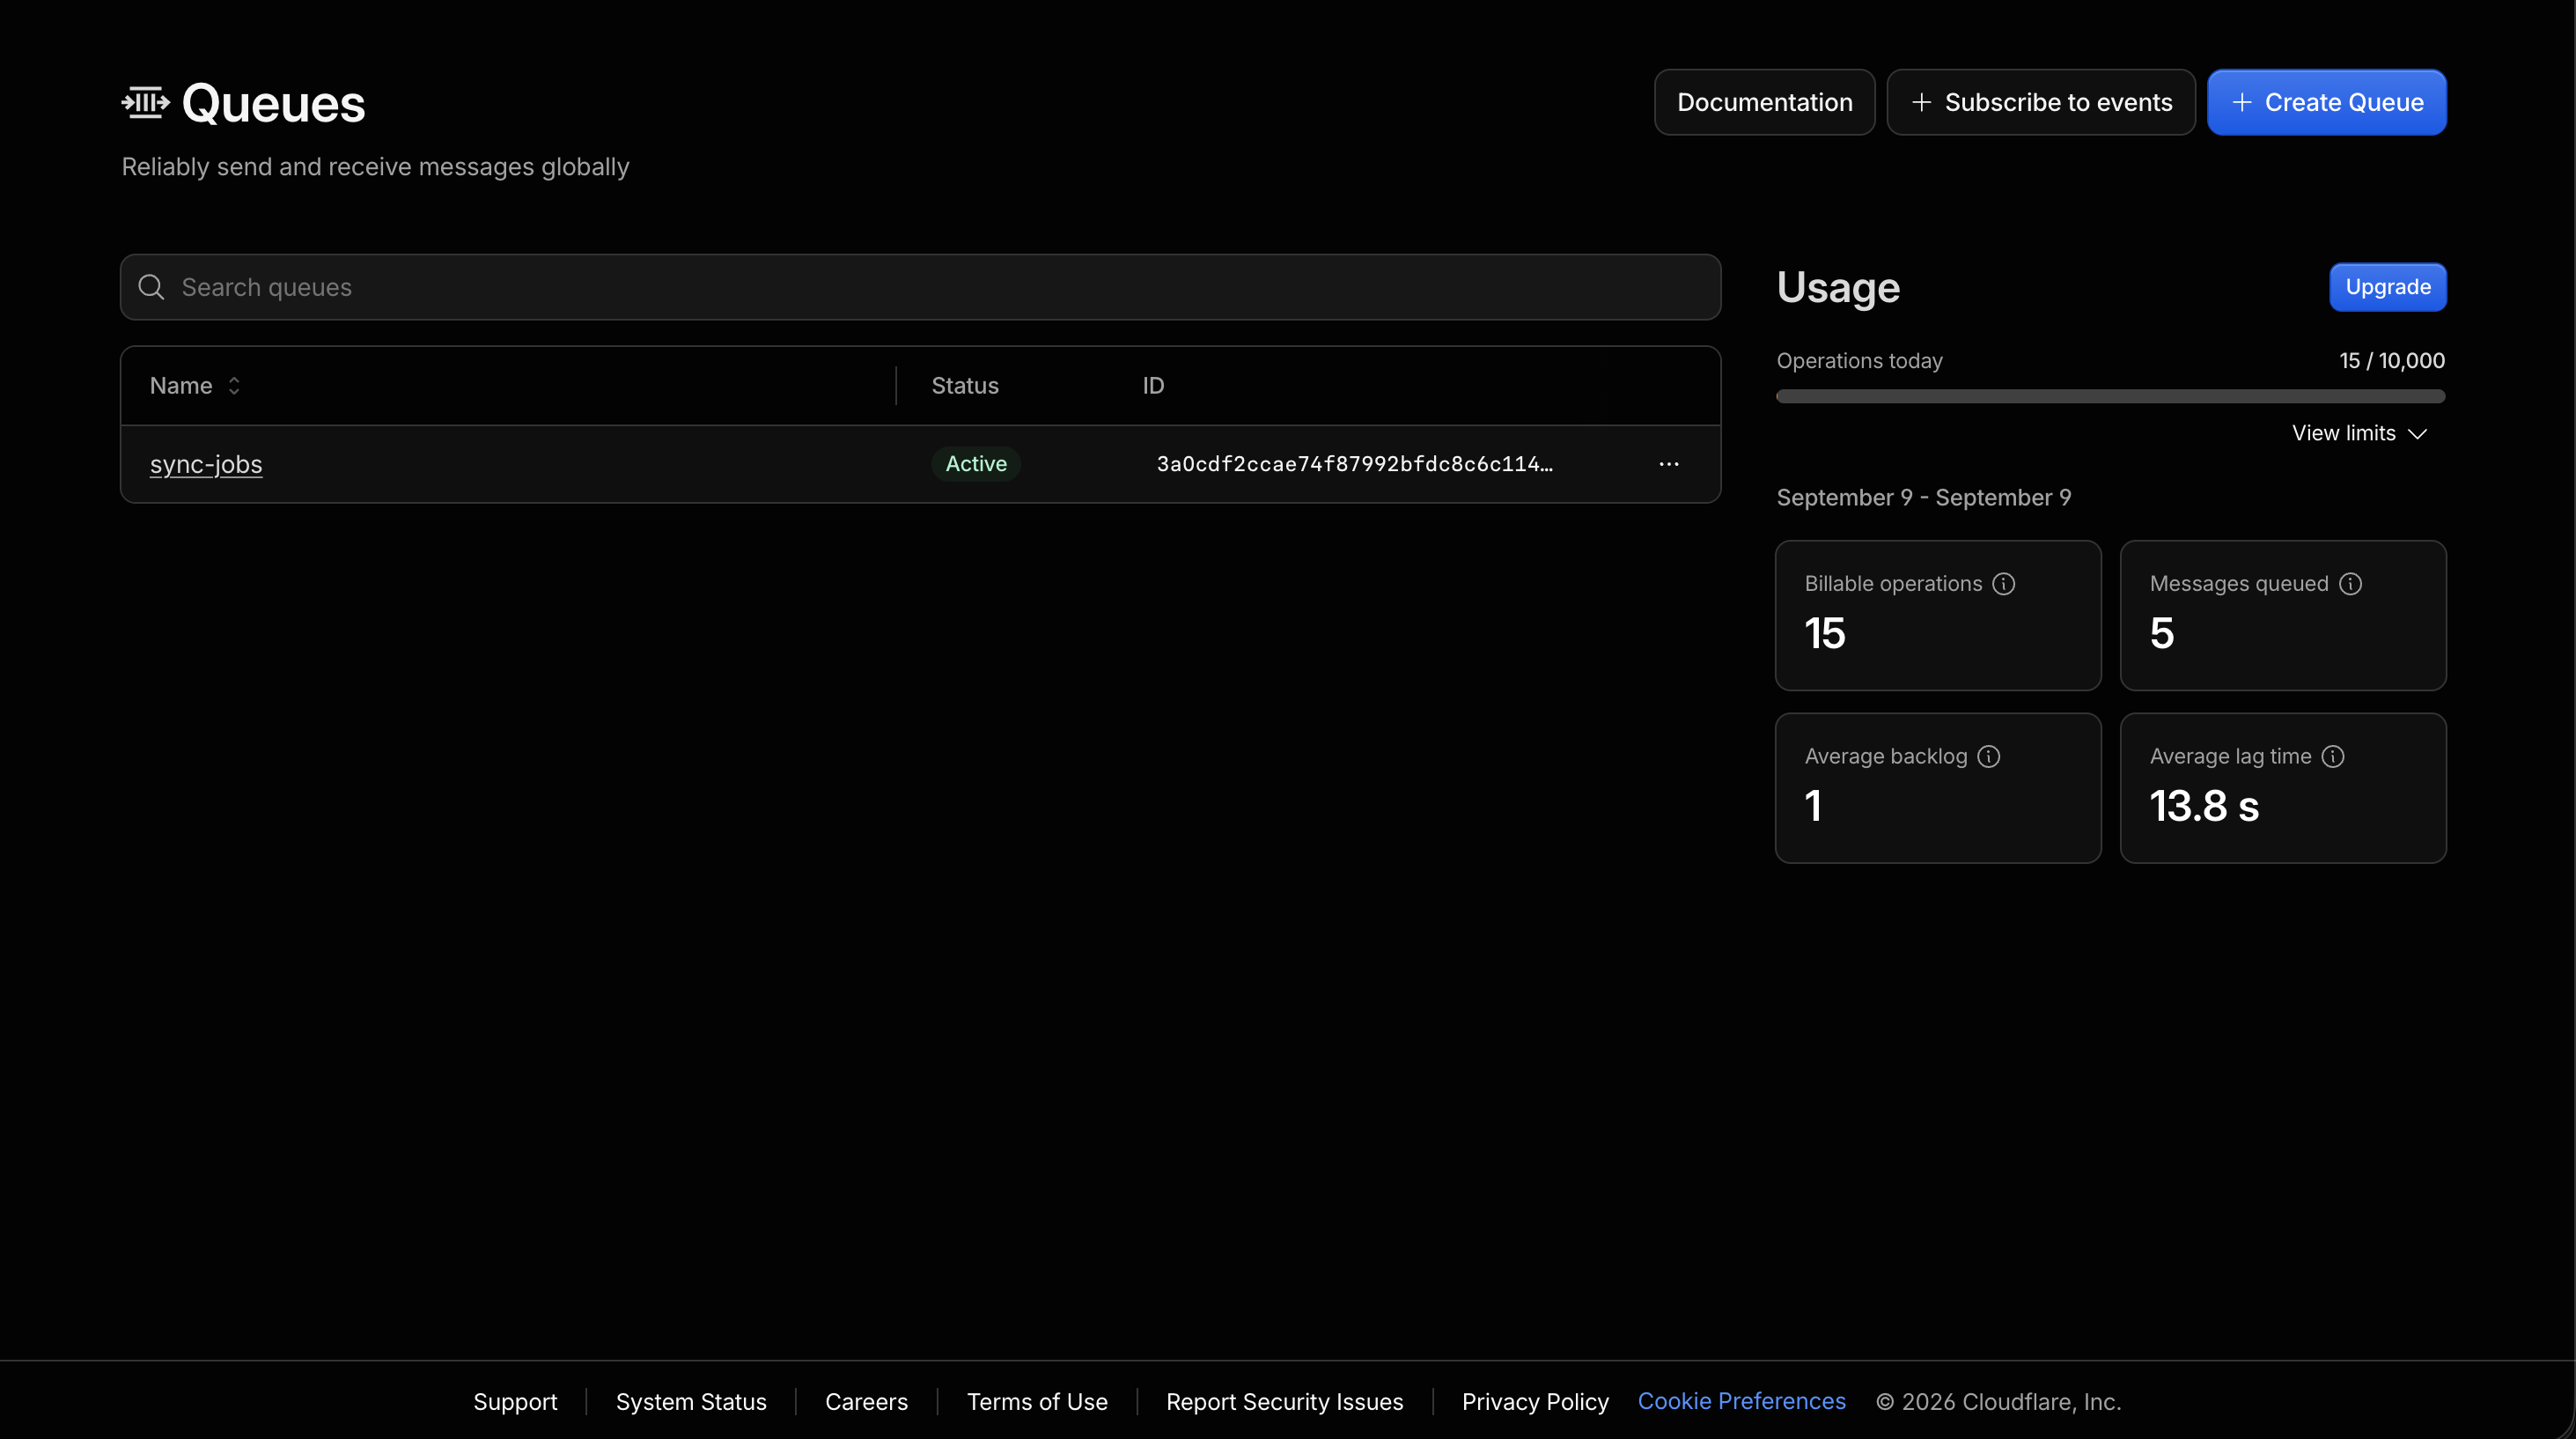Click the Status column header
This screenshot has height=1439, width=2576.
pyautogui.click(x=965, y=386)
